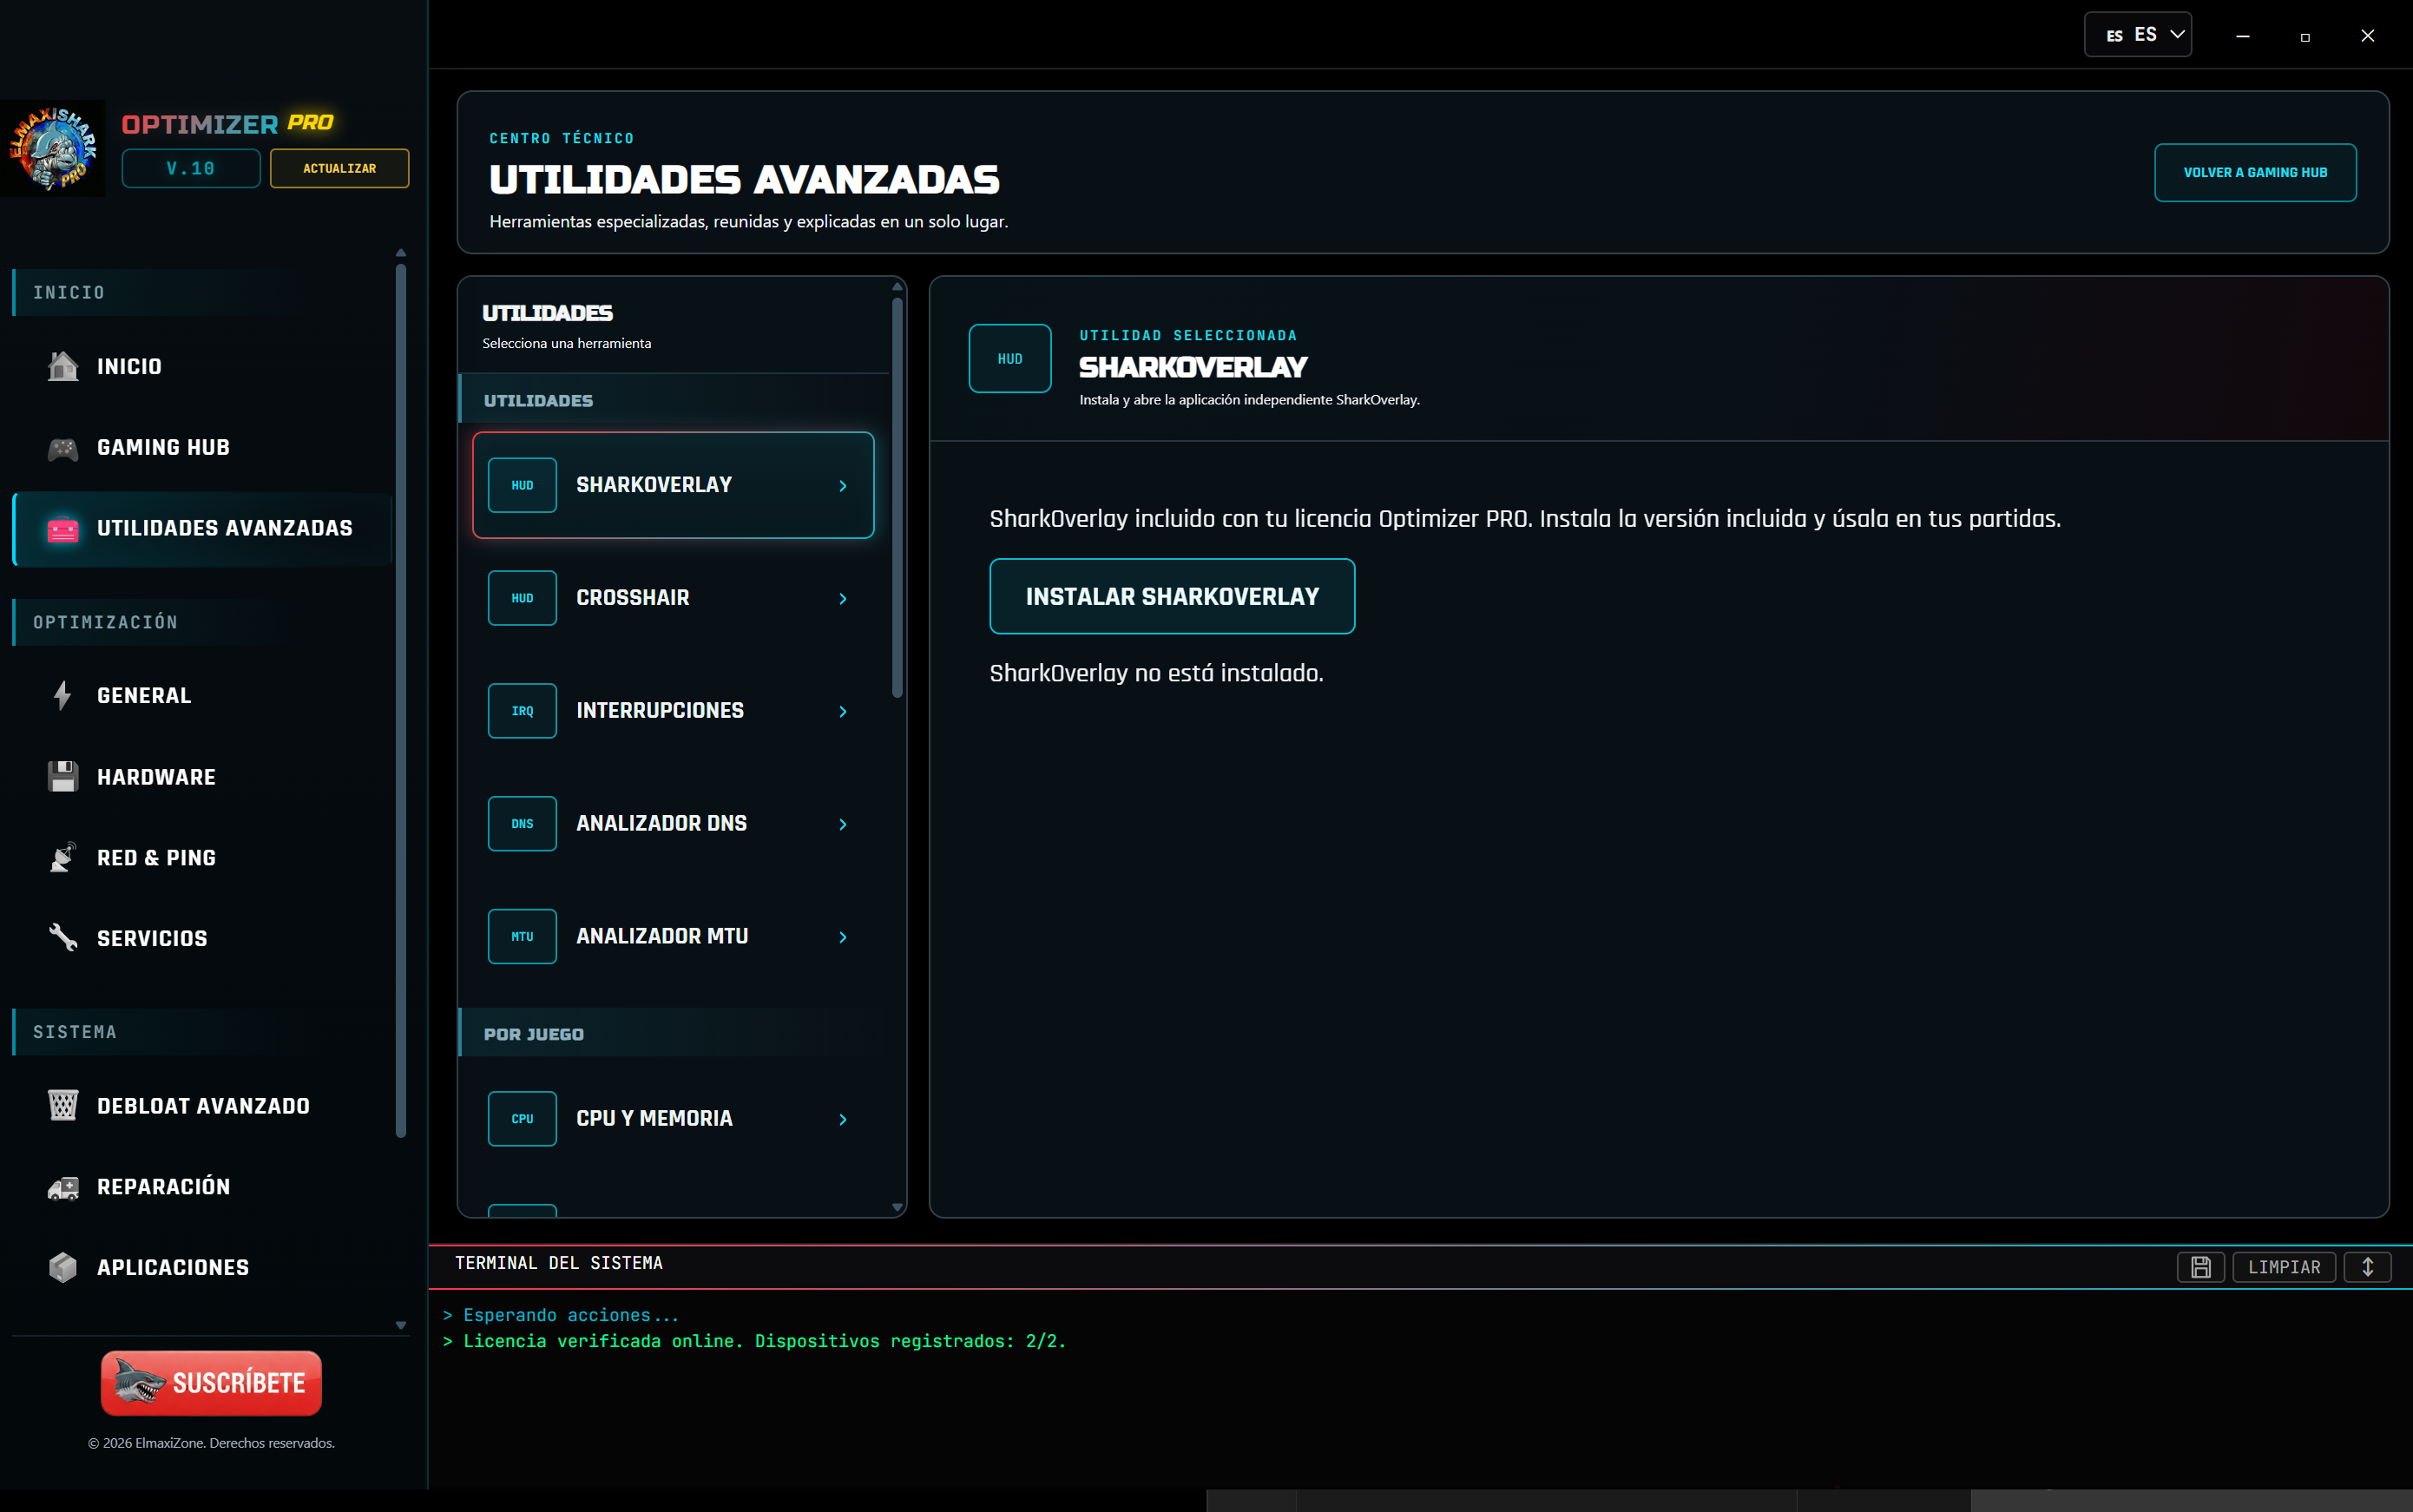The width and height of the screenshot is (2413, 1512).
Task: Select the Reparación menu entry
Action: 202,1187
